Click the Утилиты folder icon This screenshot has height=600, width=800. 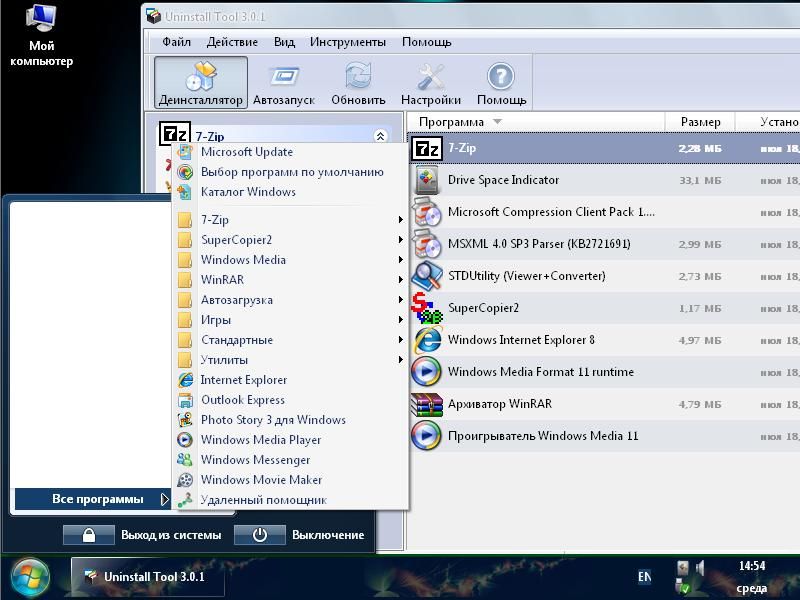point(185,360)
